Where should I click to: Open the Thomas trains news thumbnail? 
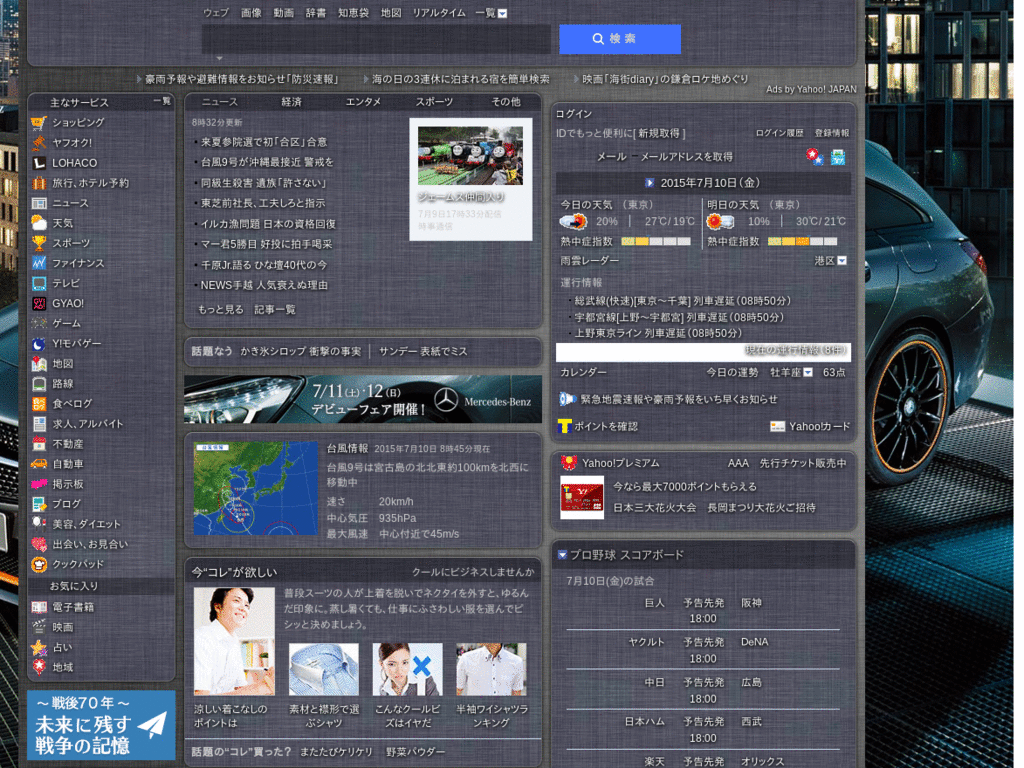[x=470, y=155]
